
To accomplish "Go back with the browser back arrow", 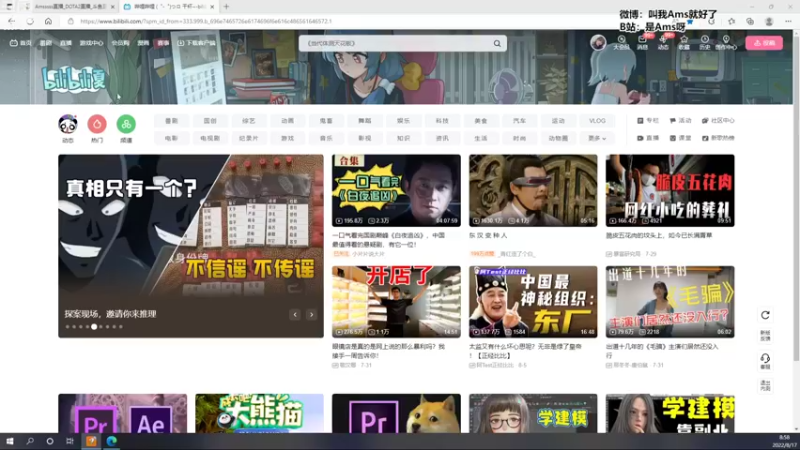I will pos(12,21).
